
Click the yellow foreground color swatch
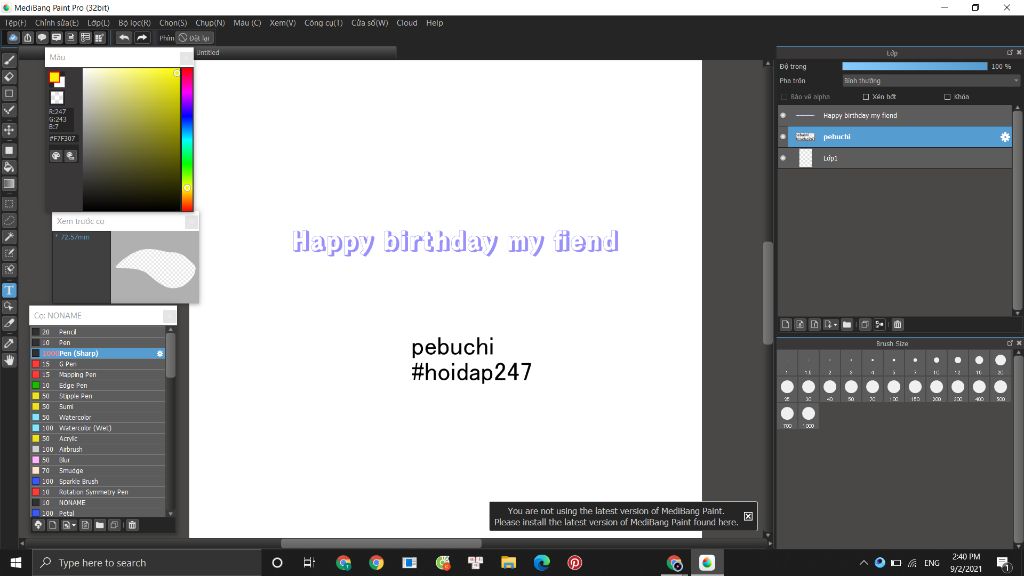click(54, 78)
